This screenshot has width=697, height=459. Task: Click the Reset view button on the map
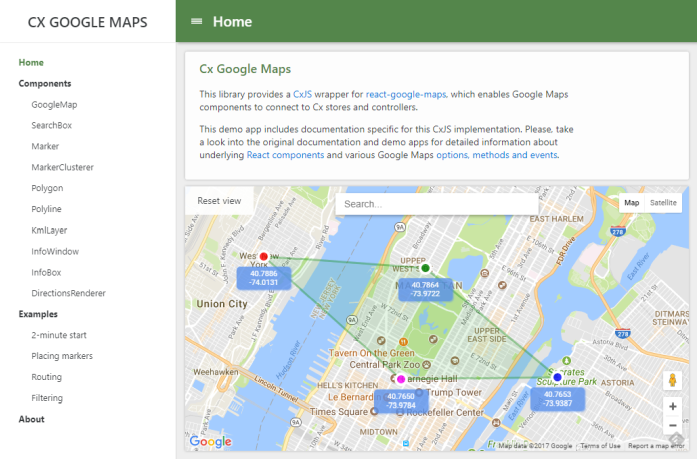tap(219, 201)
